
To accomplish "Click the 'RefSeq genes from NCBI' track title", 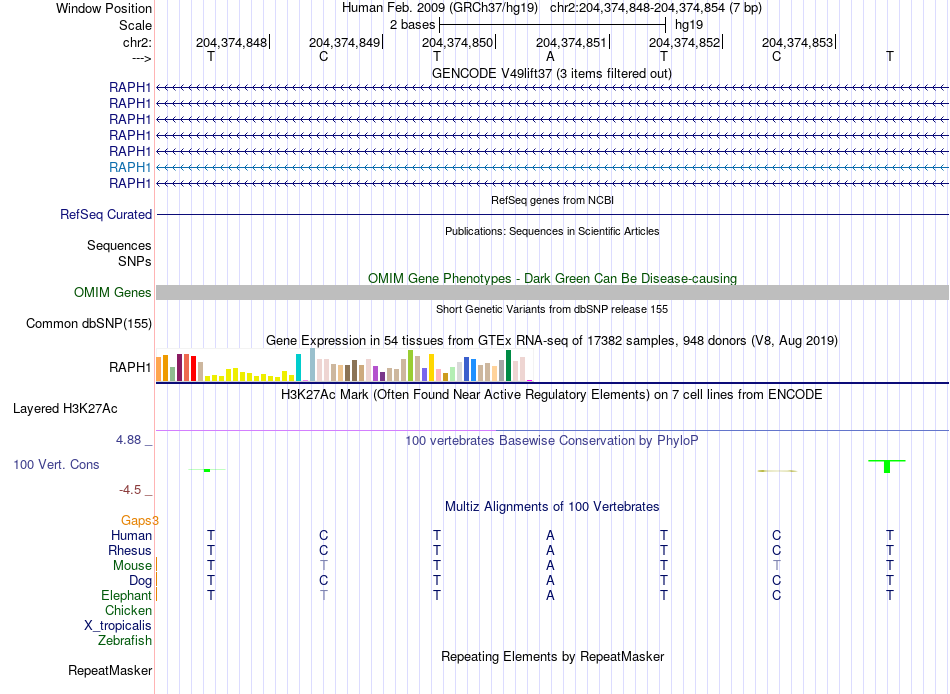I will pyautogui.click(x=553, y=200).
